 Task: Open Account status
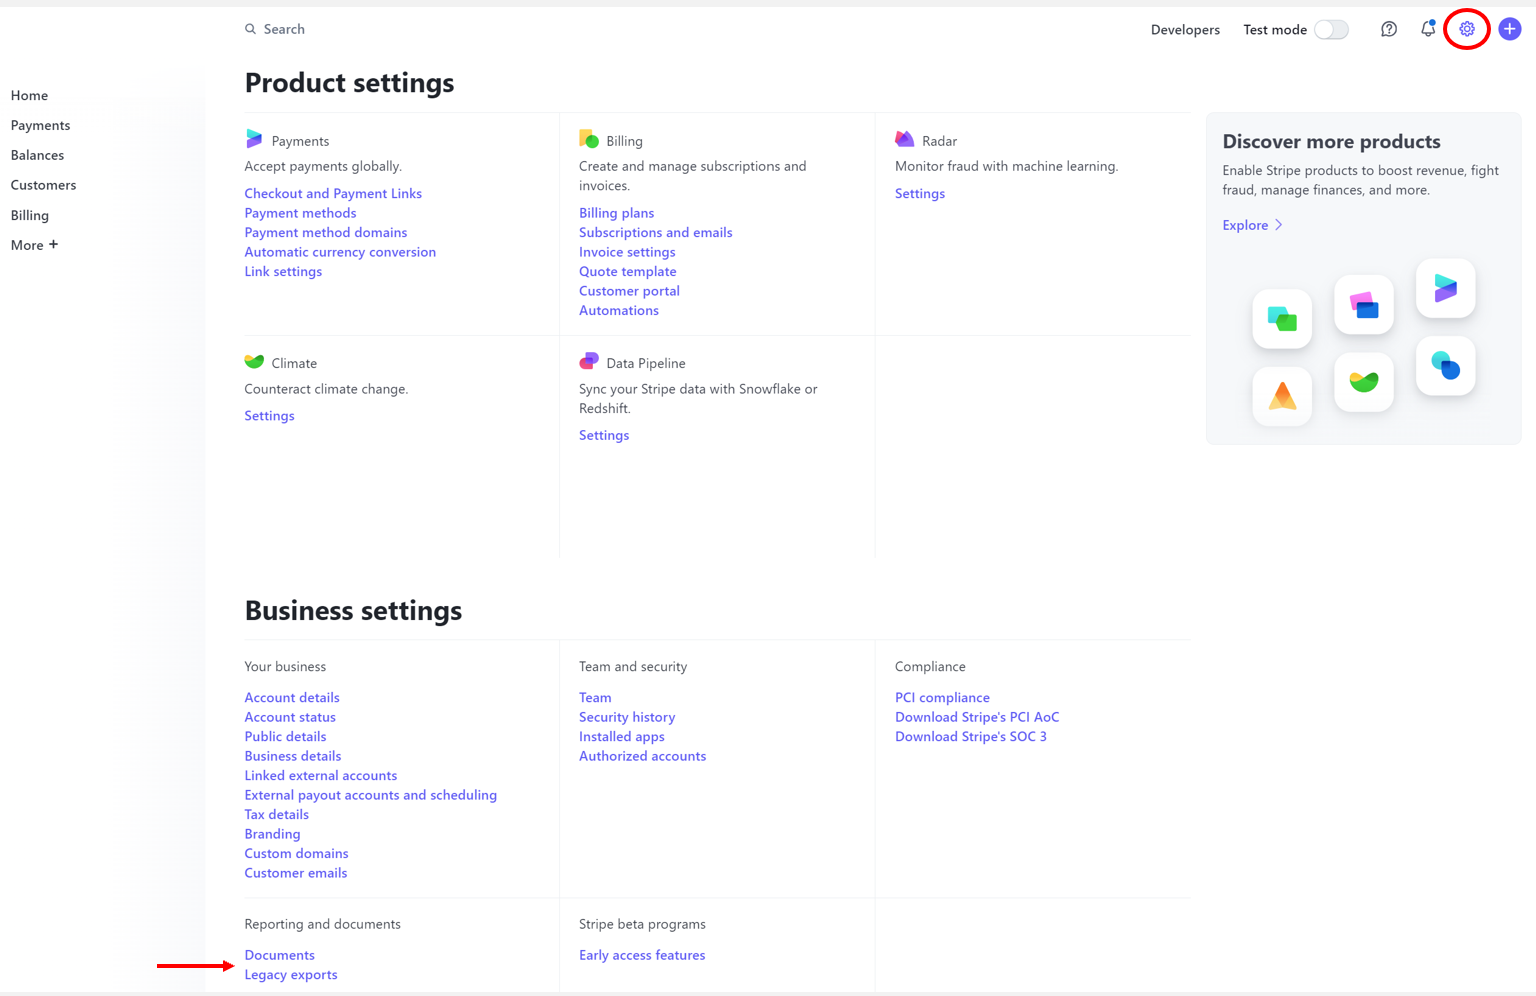290,717
